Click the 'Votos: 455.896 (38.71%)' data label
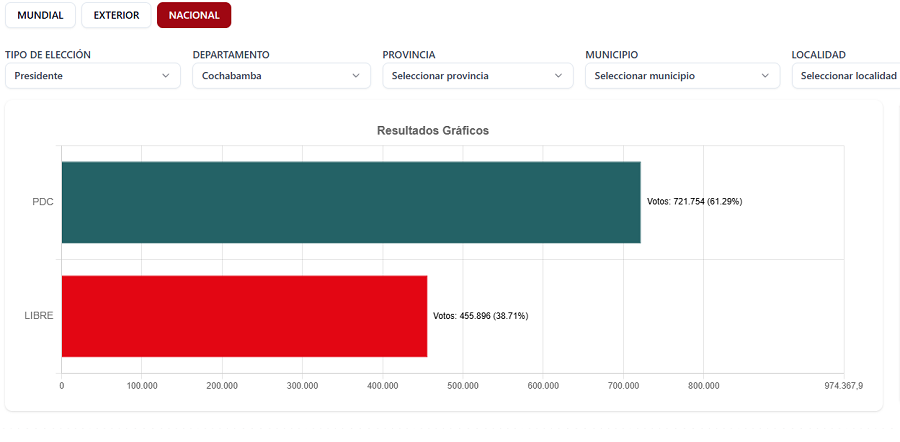 click(x=480, y=316)
